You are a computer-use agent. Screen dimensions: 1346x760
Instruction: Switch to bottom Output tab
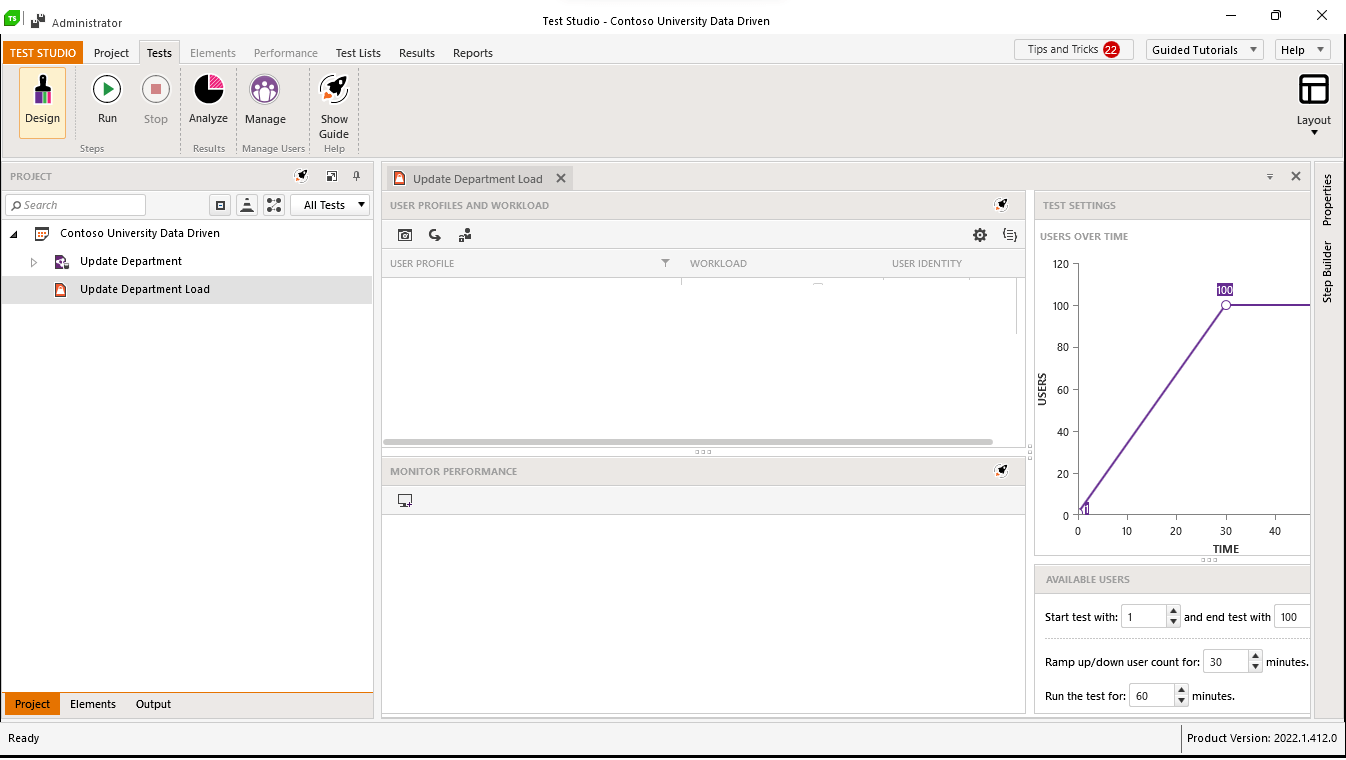(x=153, y=704)
